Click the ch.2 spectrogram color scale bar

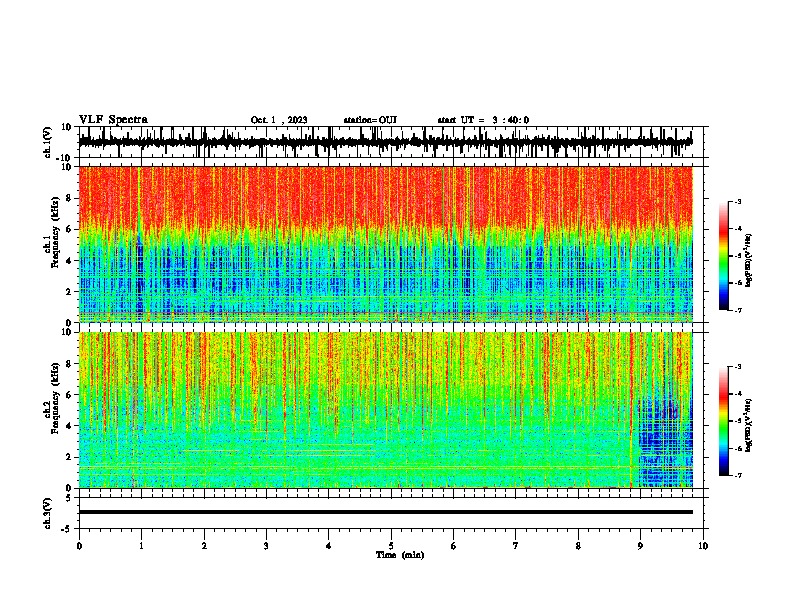(x=723, y=421)
